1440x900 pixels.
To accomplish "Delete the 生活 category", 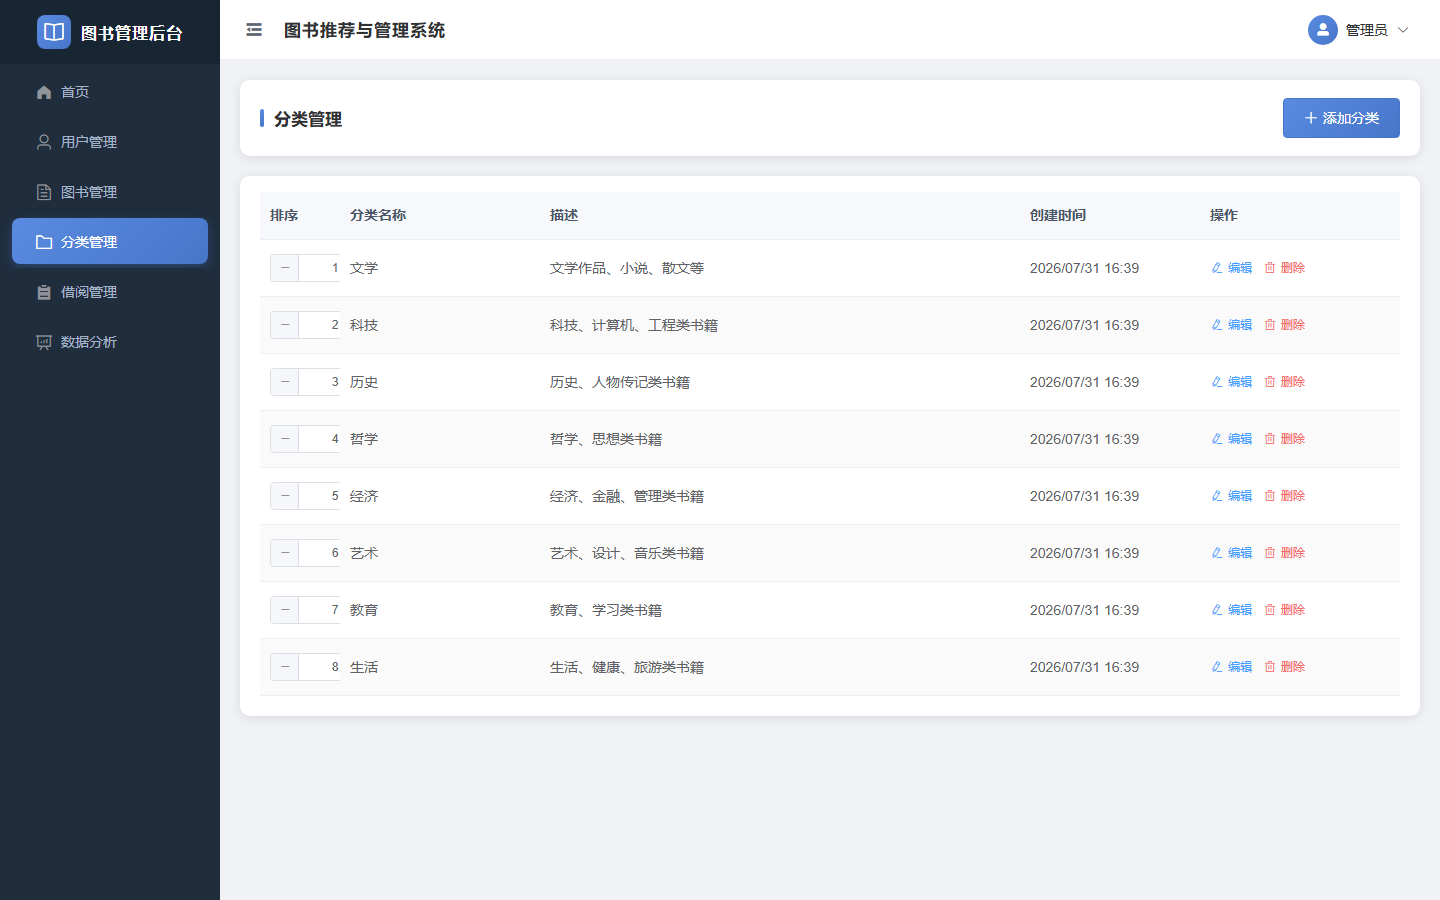I will pyautogui.click(x=1285, y=667).
